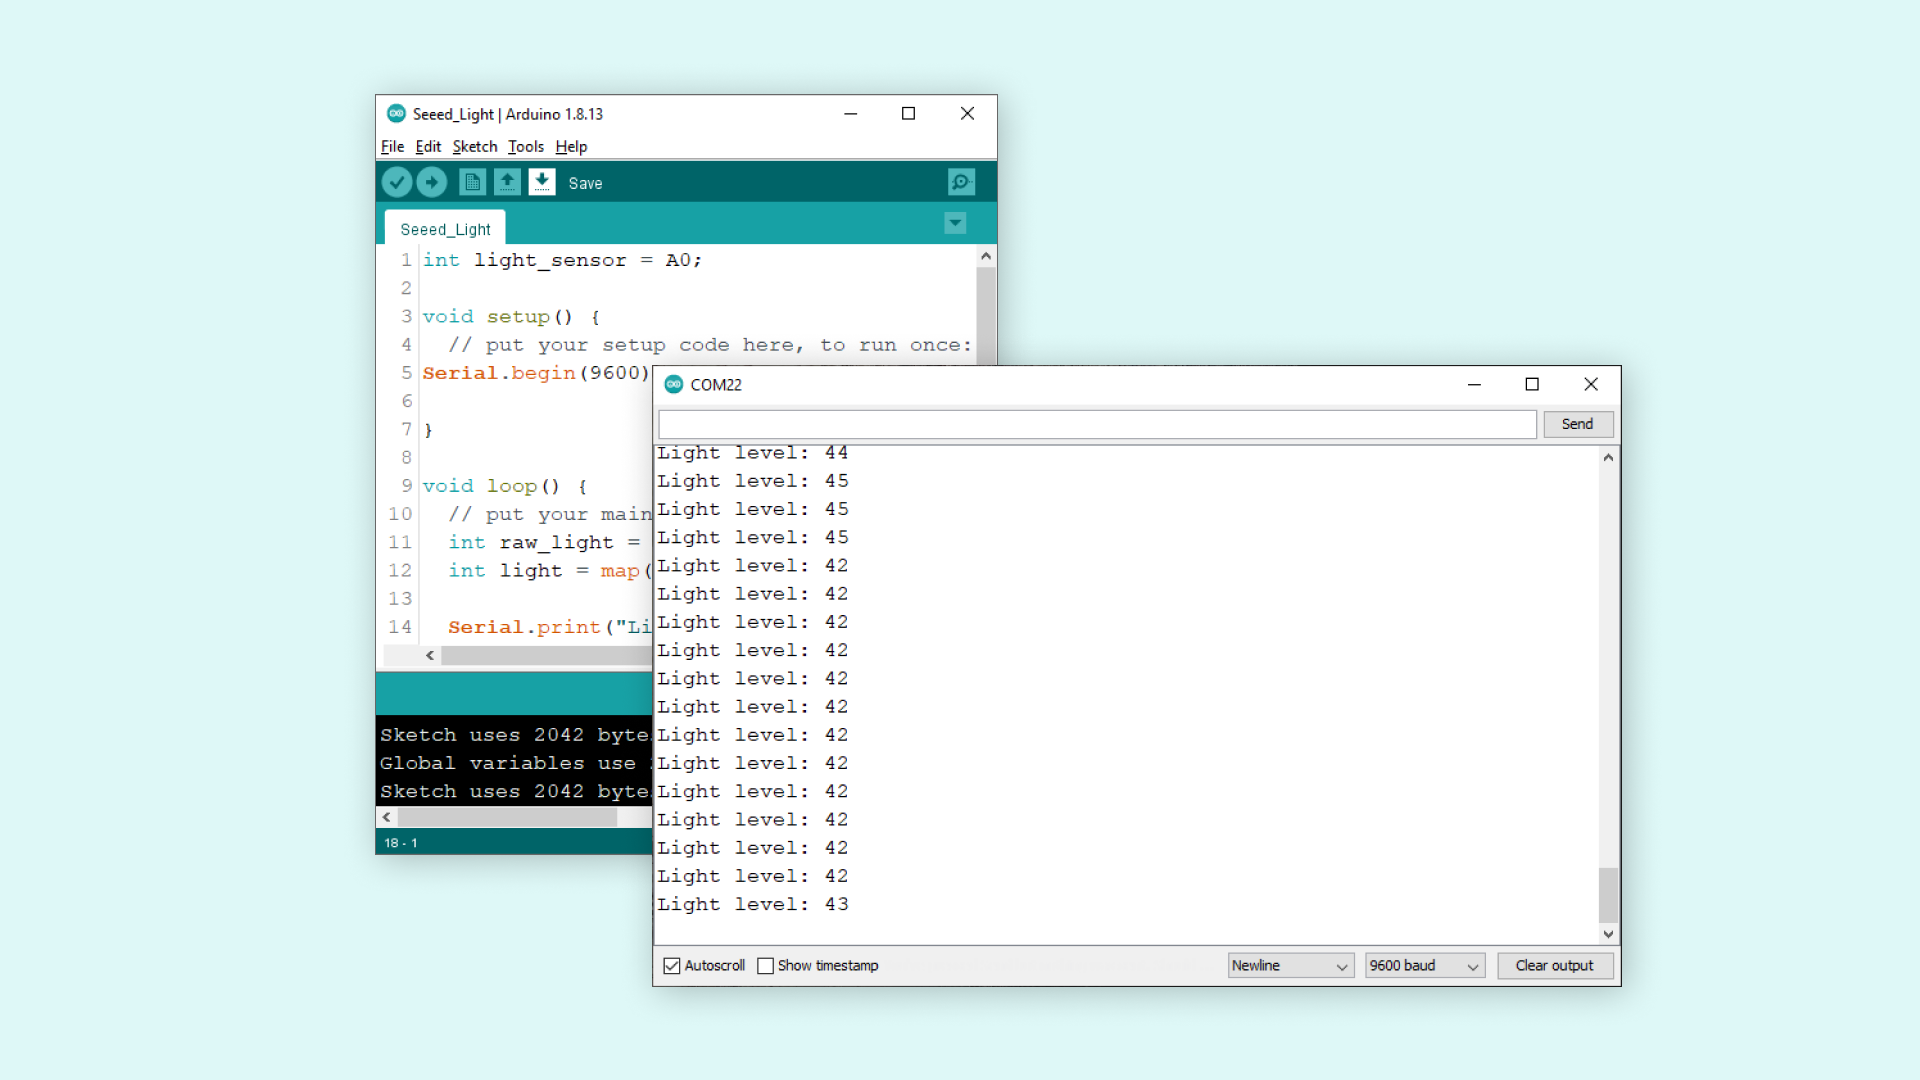
Task: Select the Seeed_Light sketch tab
Action: click(x=445, y=229)
